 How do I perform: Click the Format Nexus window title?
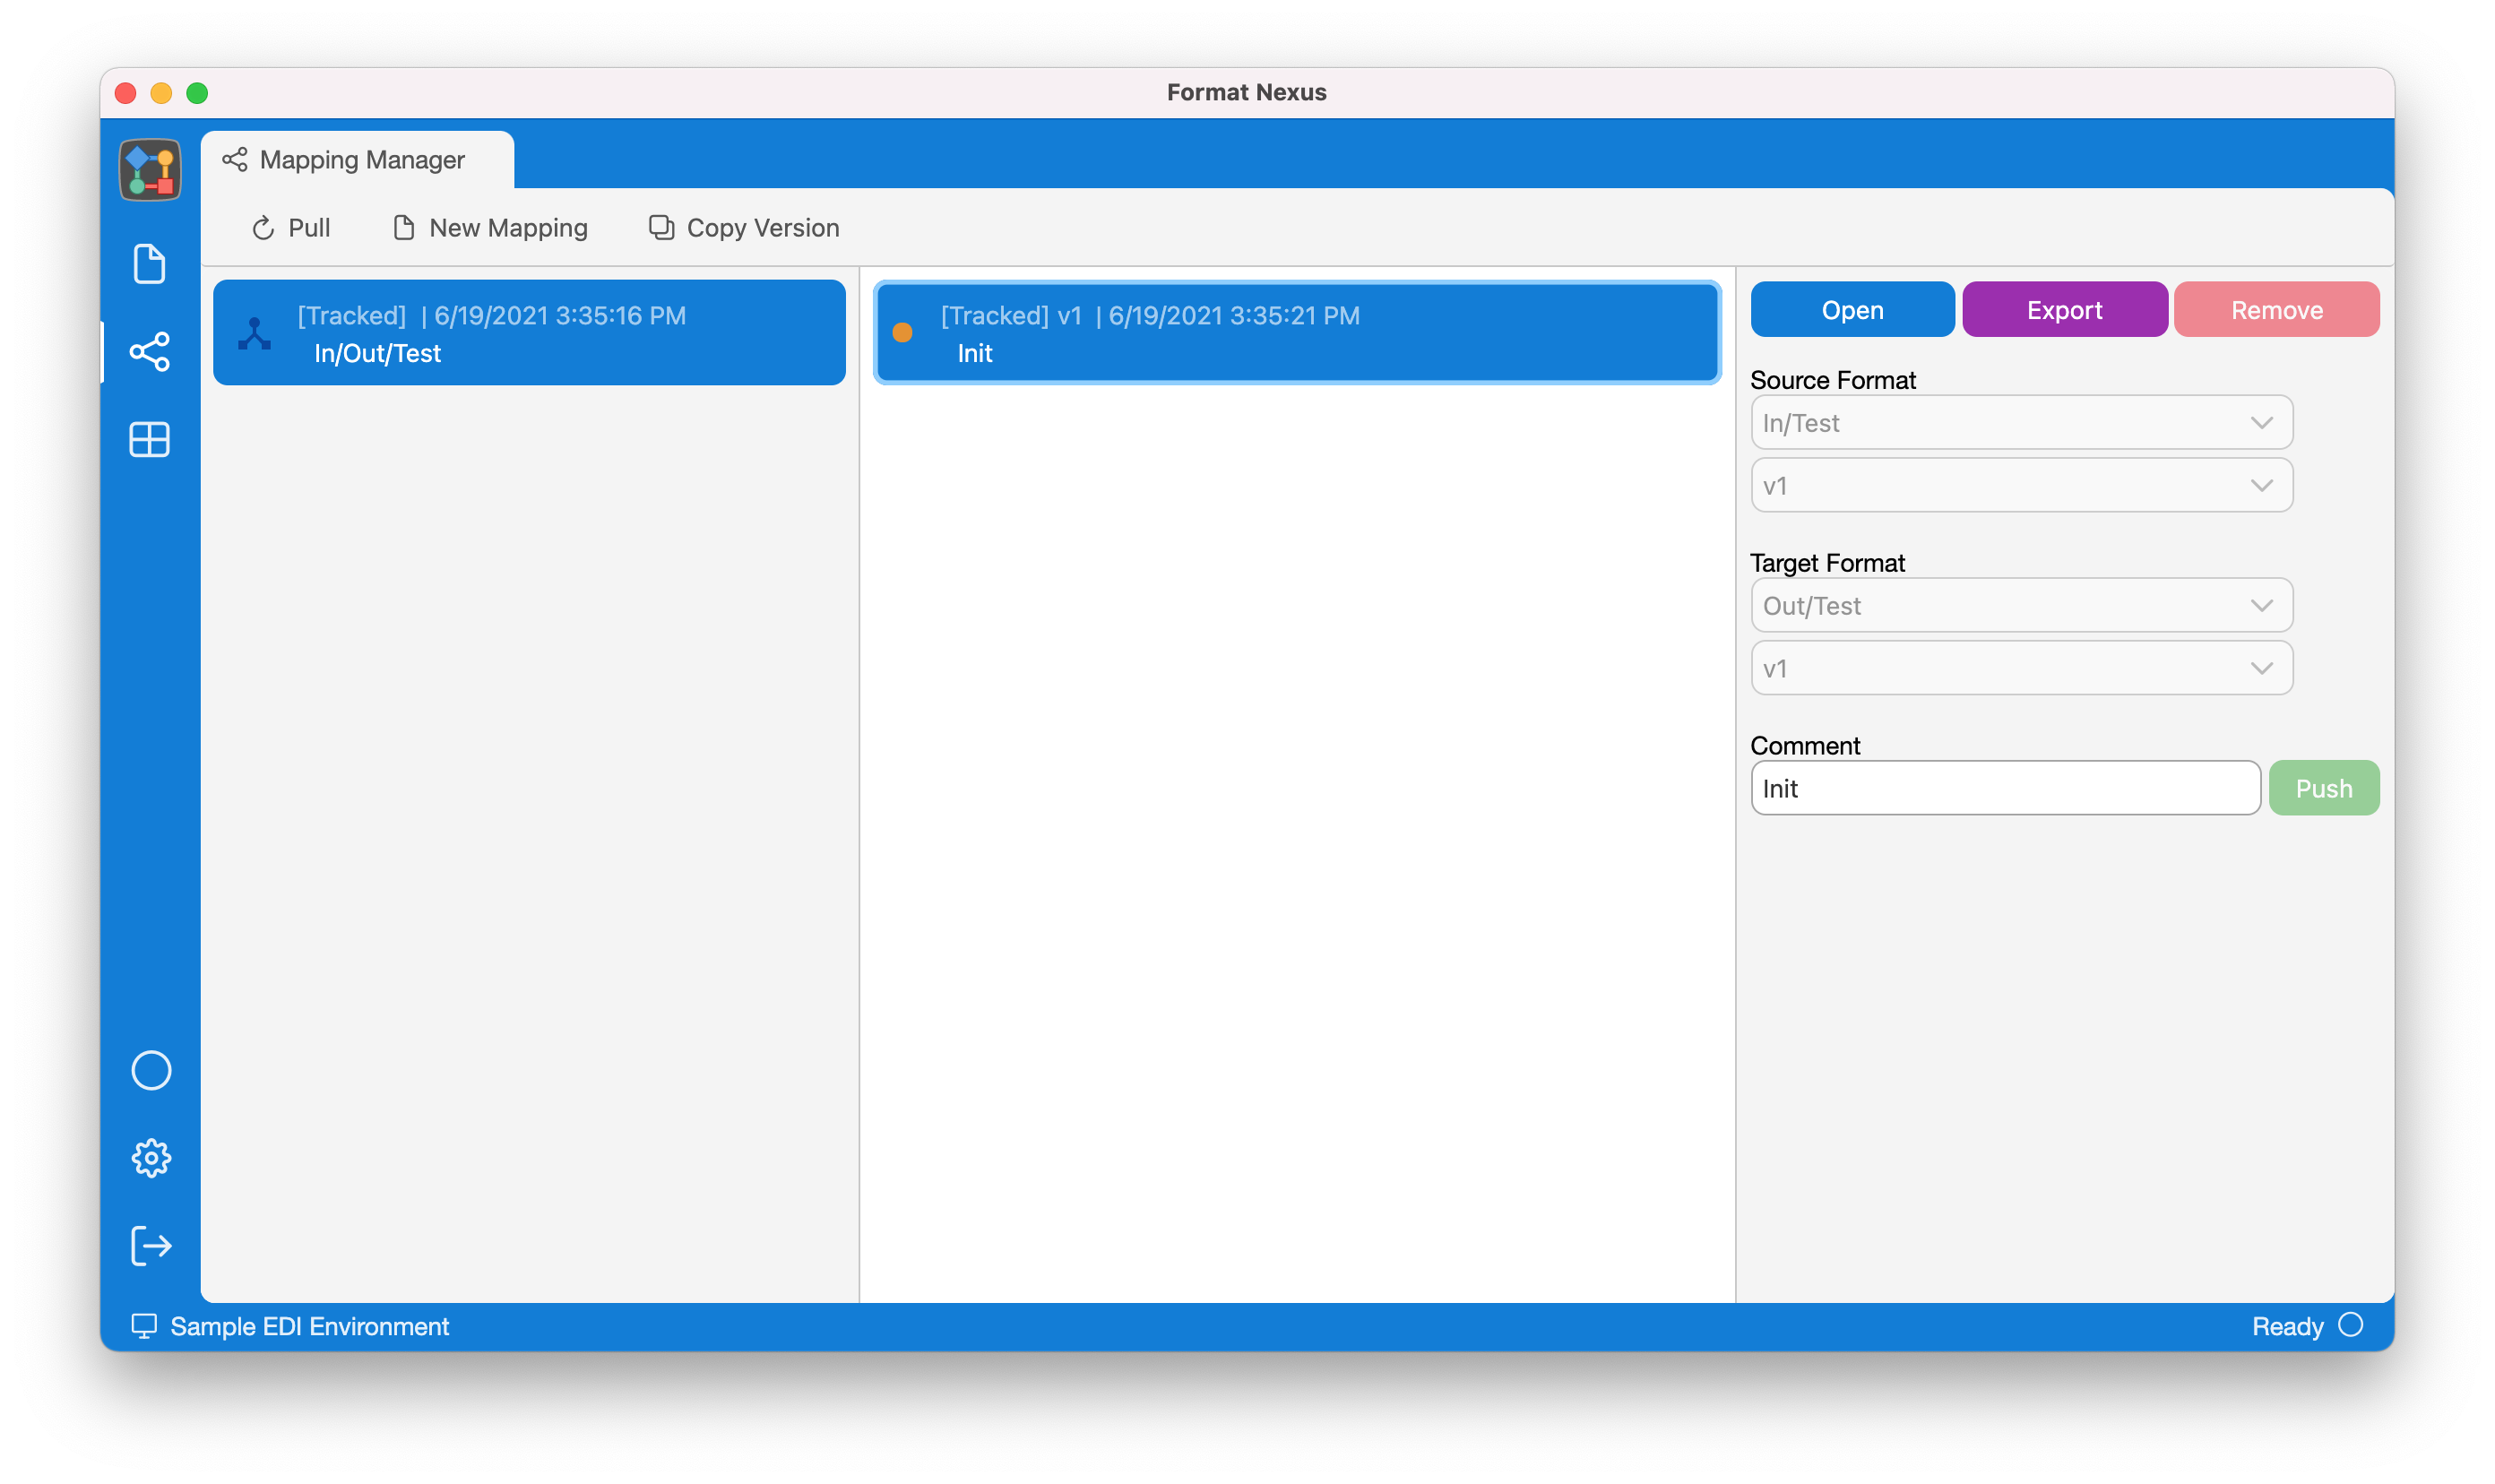pyautogui.click(x=1246, y=92)
